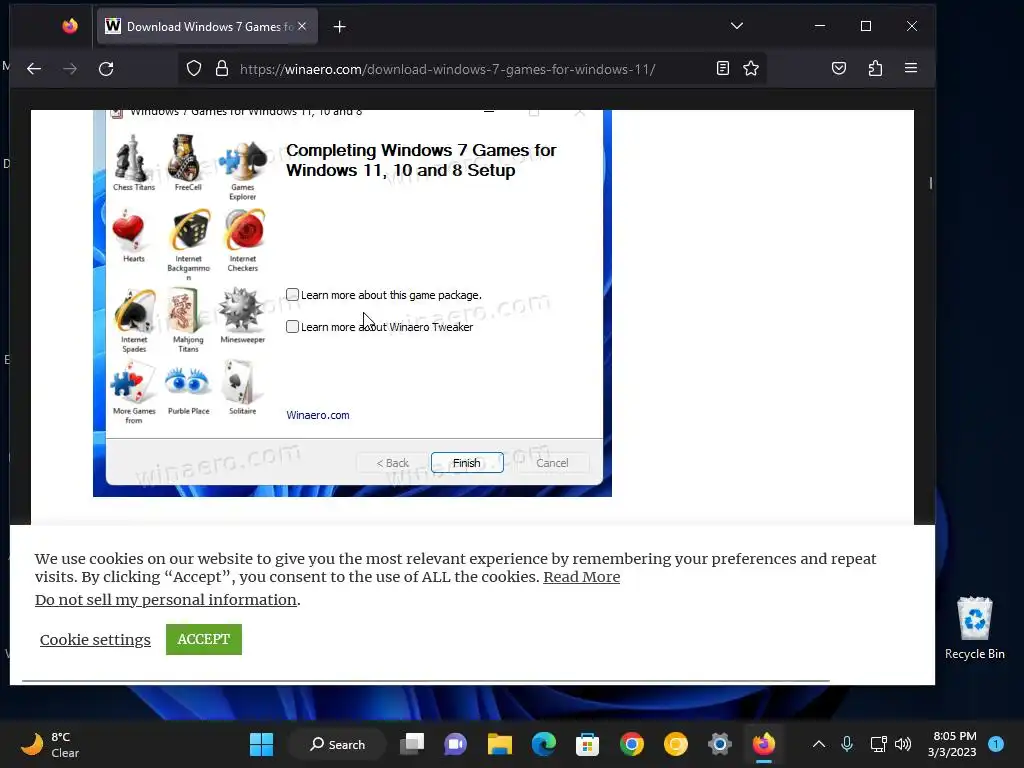The height and width of the screenshot is (768, 1024).
Task: Click the Mahjong Titans icon
Action: coord(188,321)
